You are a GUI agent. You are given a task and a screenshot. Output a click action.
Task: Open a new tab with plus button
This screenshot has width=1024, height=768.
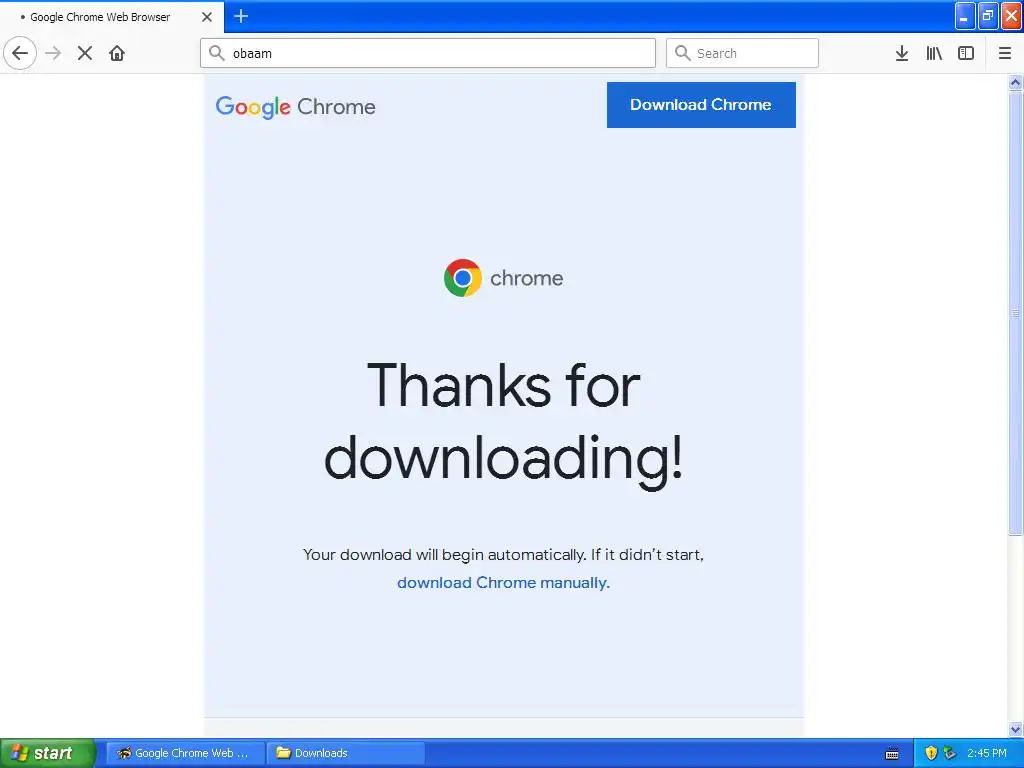[x=241, y=16]
